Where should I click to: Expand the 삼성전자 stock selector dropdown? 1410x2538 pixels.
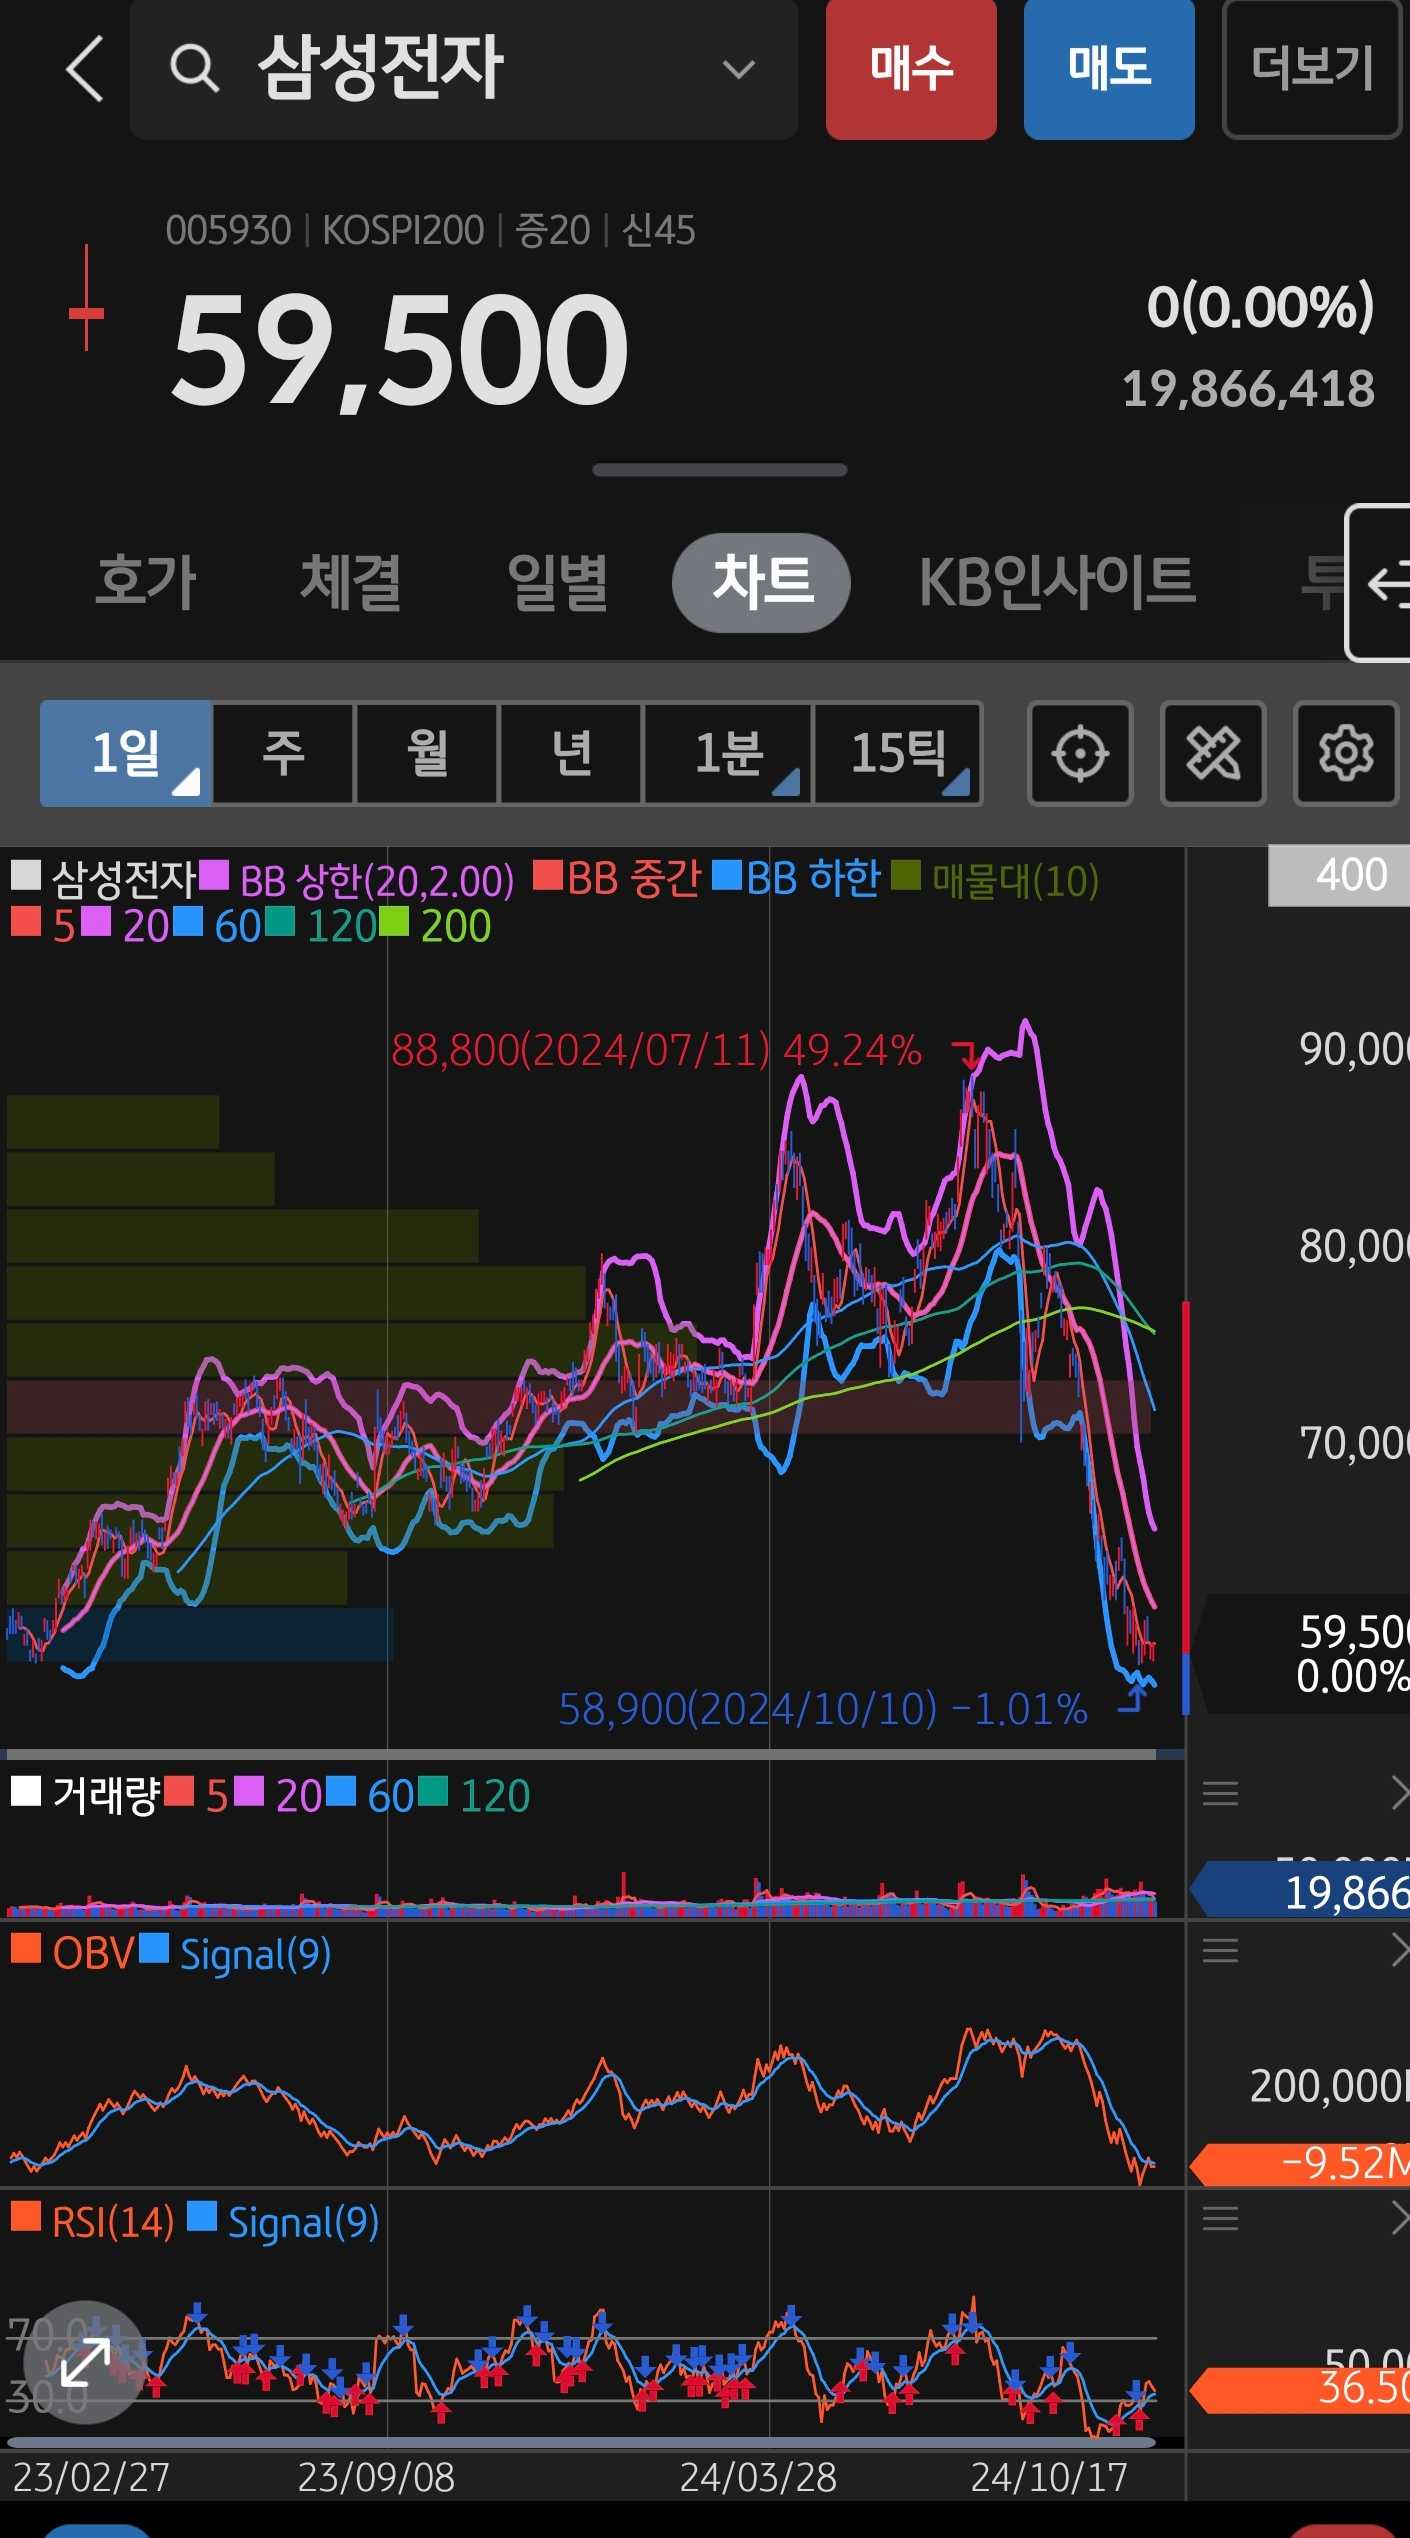[x=738, y=69]
